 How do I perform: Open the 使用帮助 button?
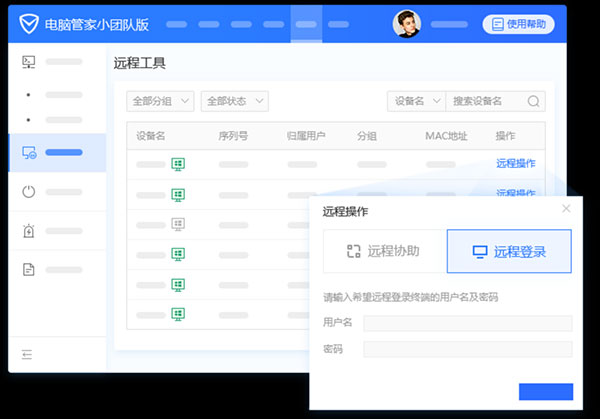[518, 24]
